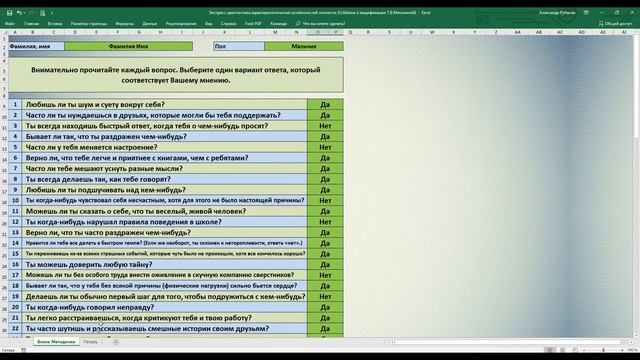
Task: Click question number 13 cell
Action: click(x=15, y=232)
